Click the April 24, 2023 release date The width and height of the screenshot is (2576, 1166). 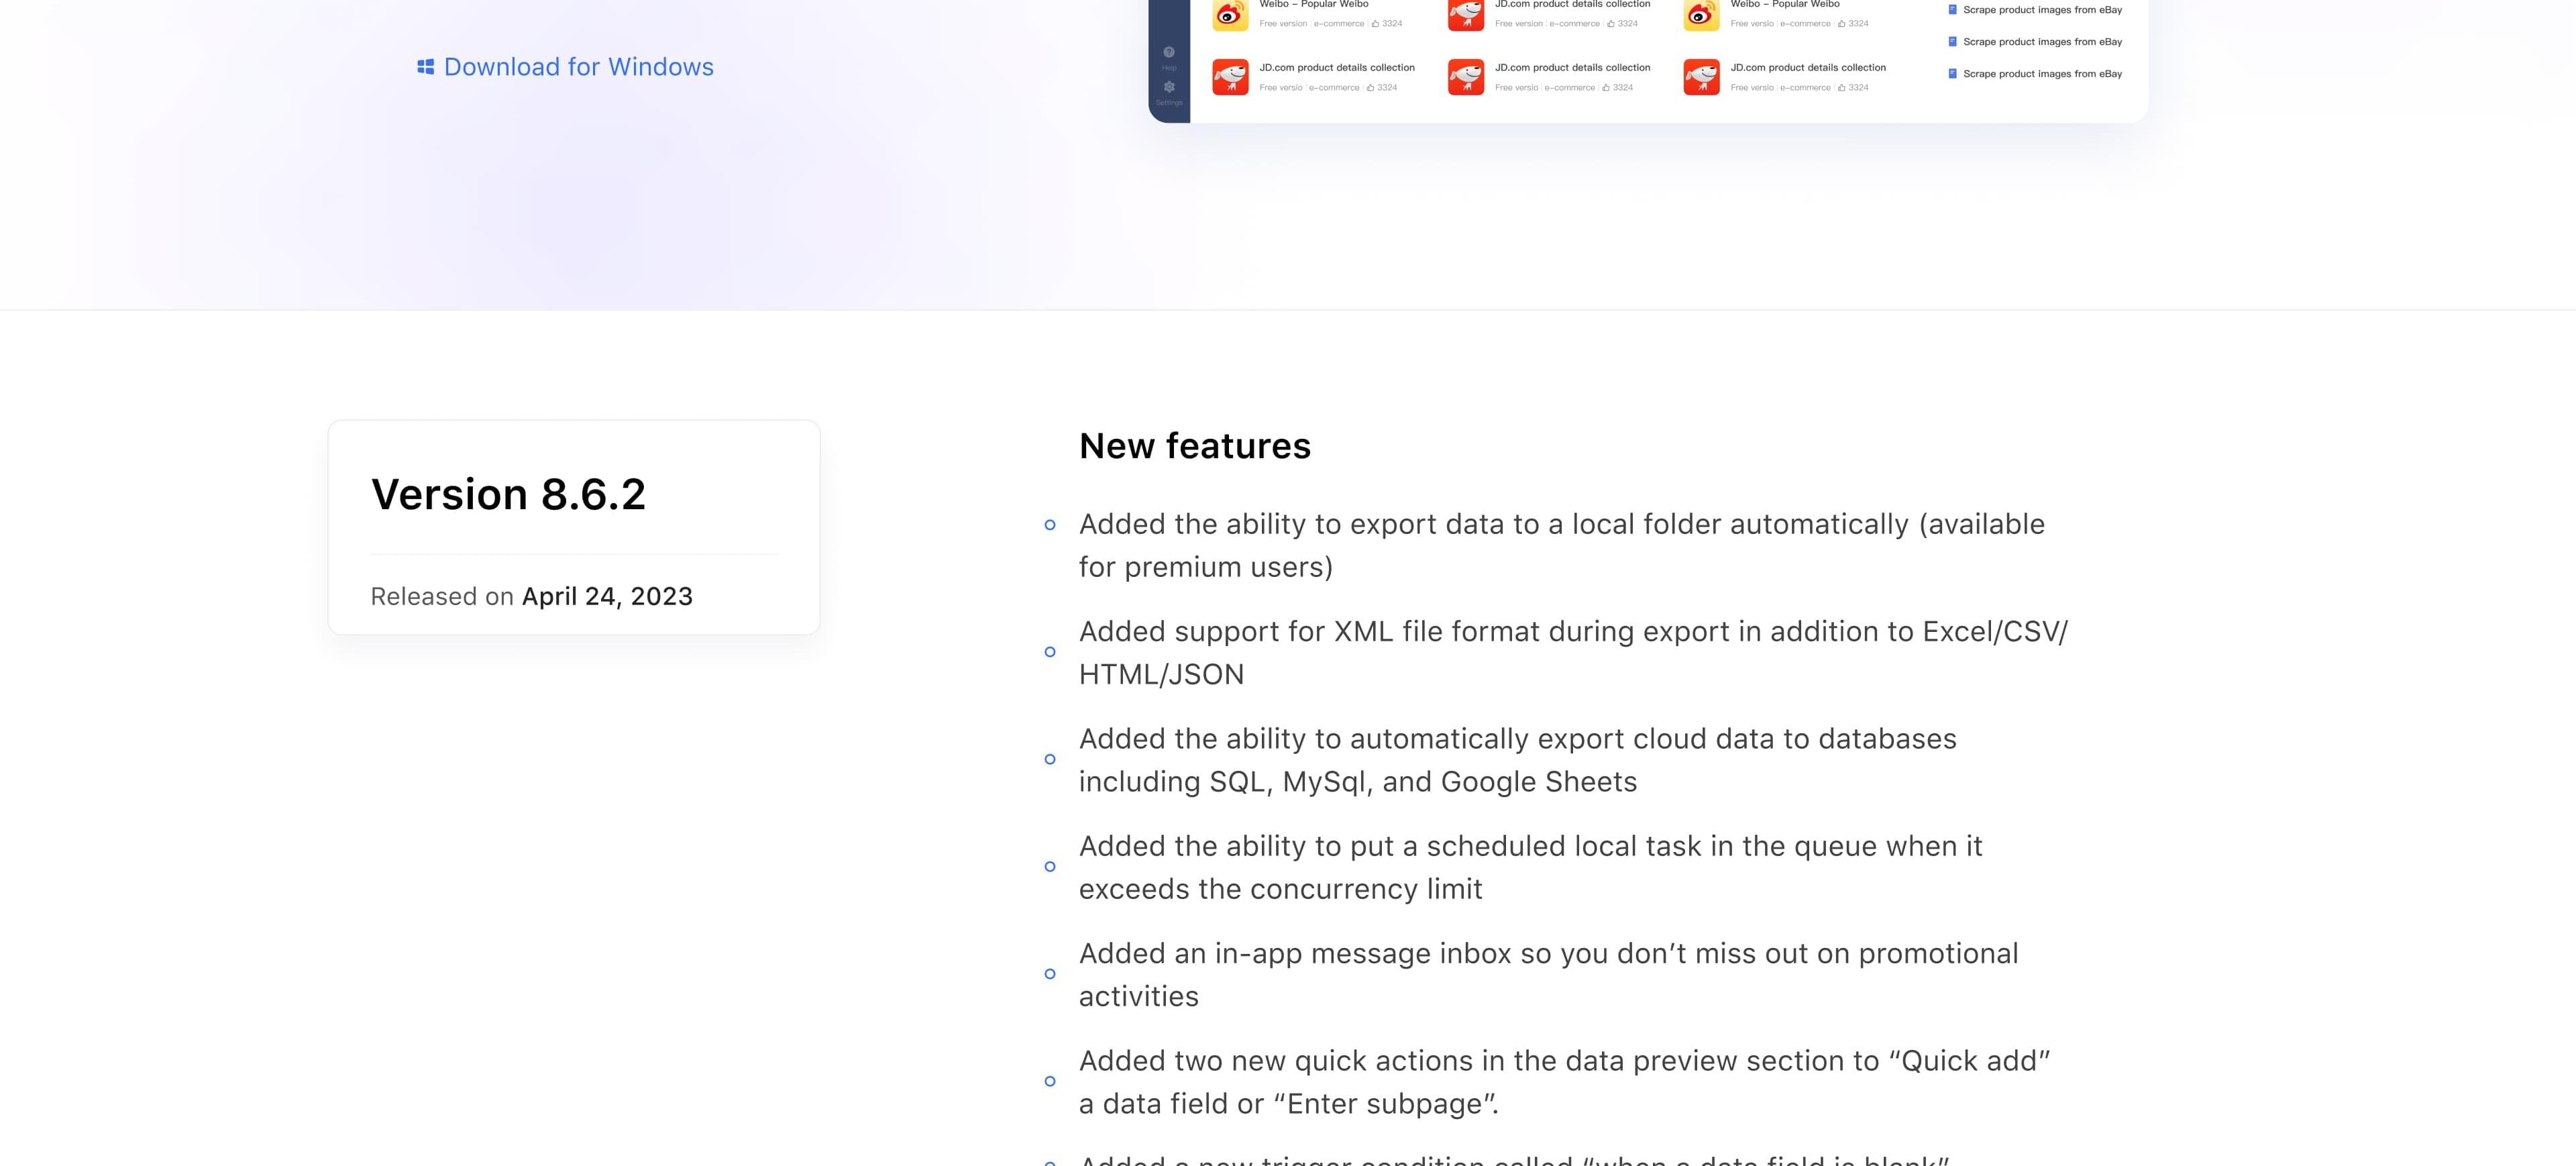pyautogui.click(x=607, y=596)
